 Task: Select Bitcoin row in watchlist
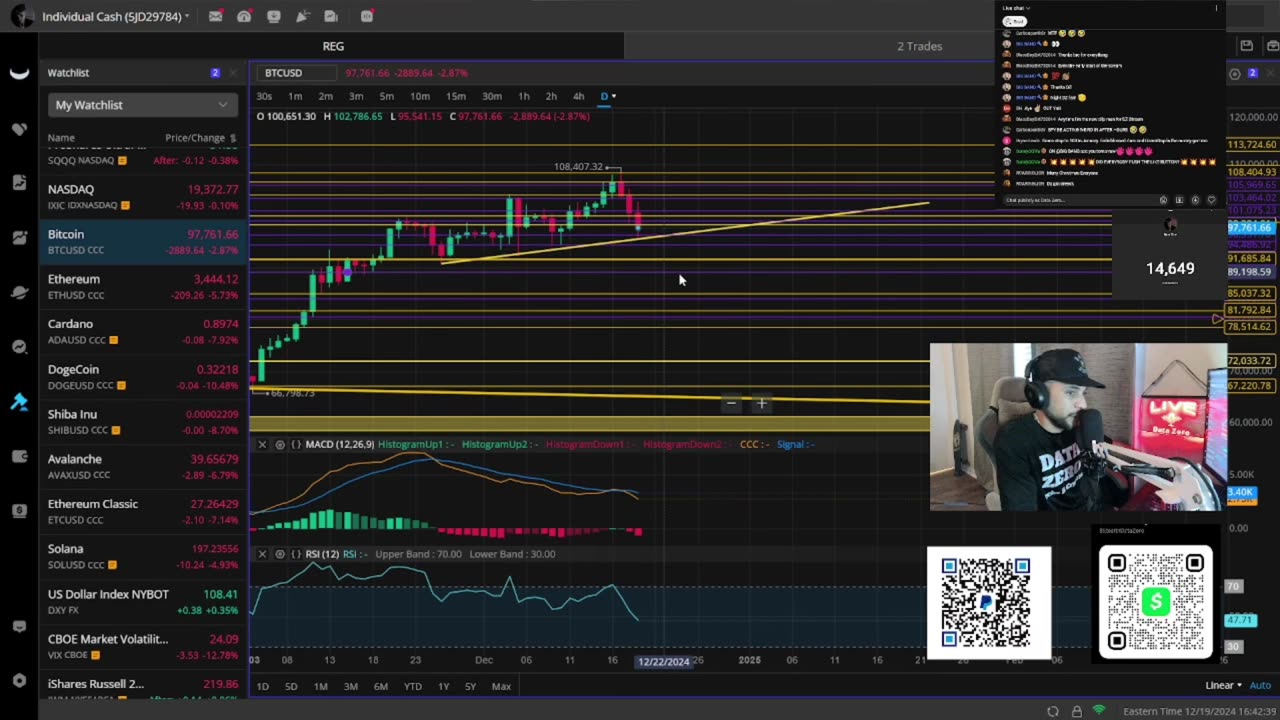point(143,242)
